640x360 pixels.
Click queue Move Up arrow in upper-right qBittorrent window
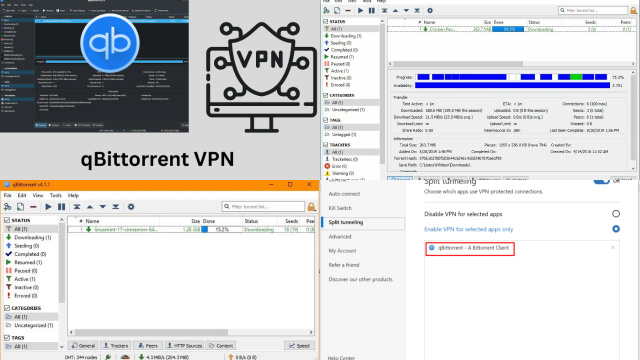click(x=395, y=10)
